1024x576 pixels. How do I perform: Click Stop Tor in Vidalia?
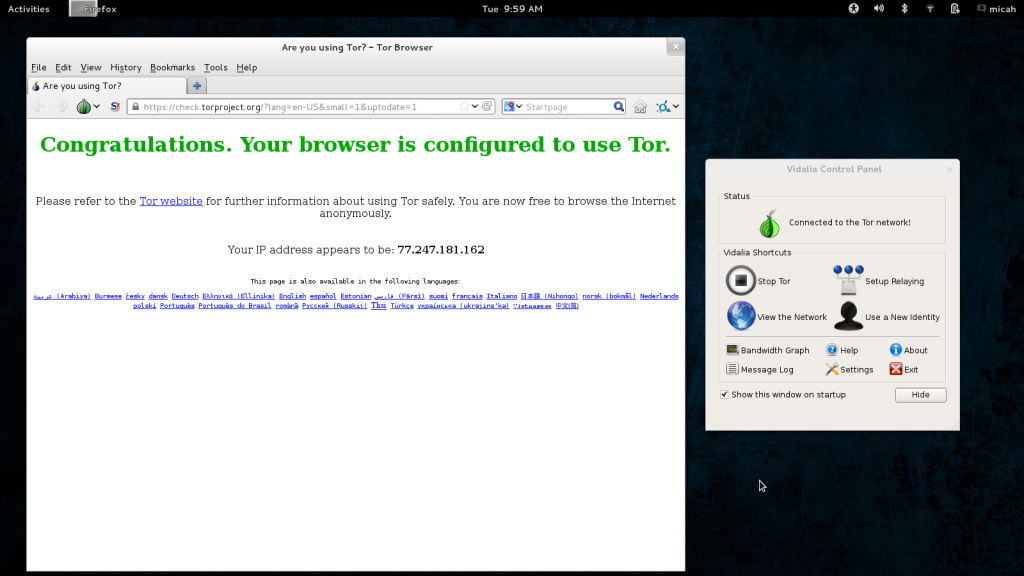pos(758,281)
